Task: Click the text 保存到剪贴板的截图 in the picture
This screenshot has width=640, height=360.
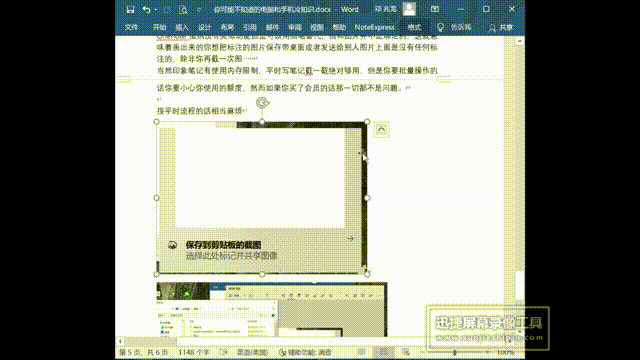Action: click(223, 245)
